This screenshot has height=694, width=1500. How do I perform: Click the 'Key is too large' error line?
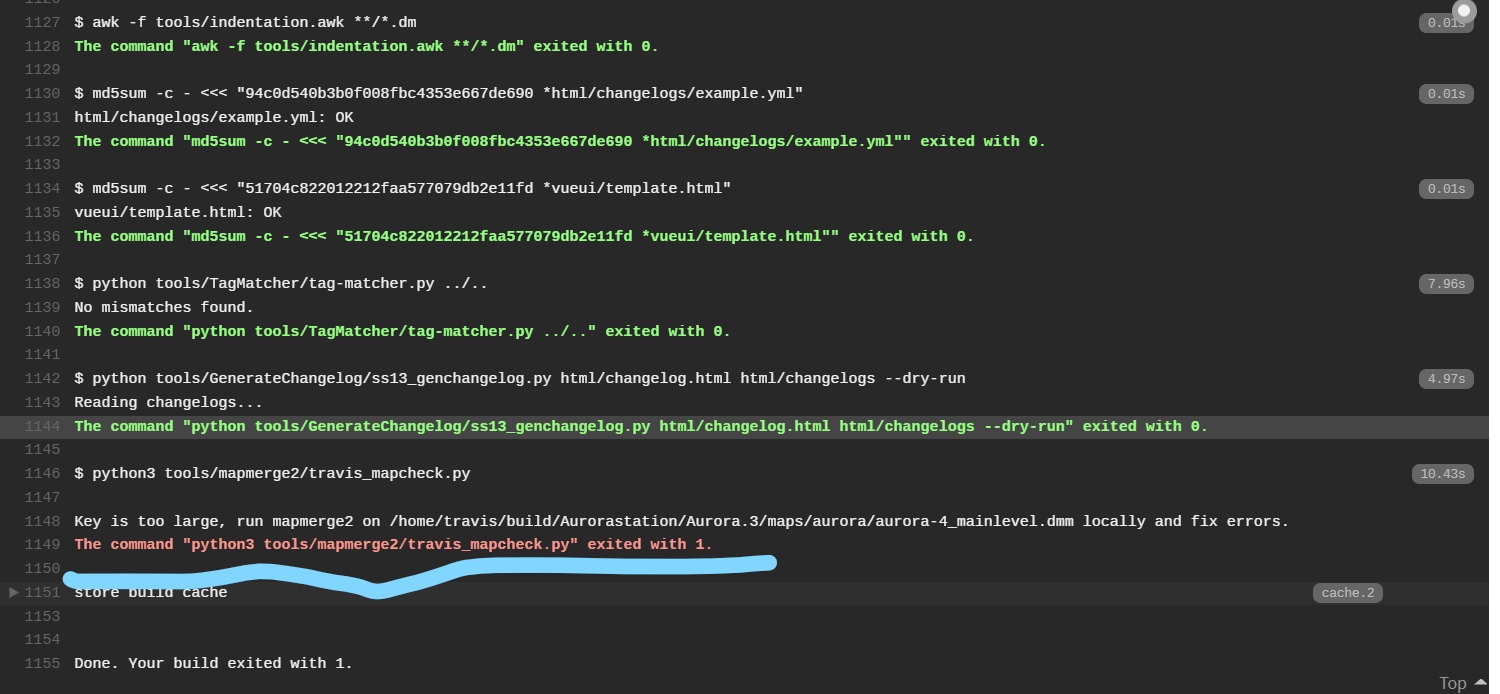pos(682,522)
